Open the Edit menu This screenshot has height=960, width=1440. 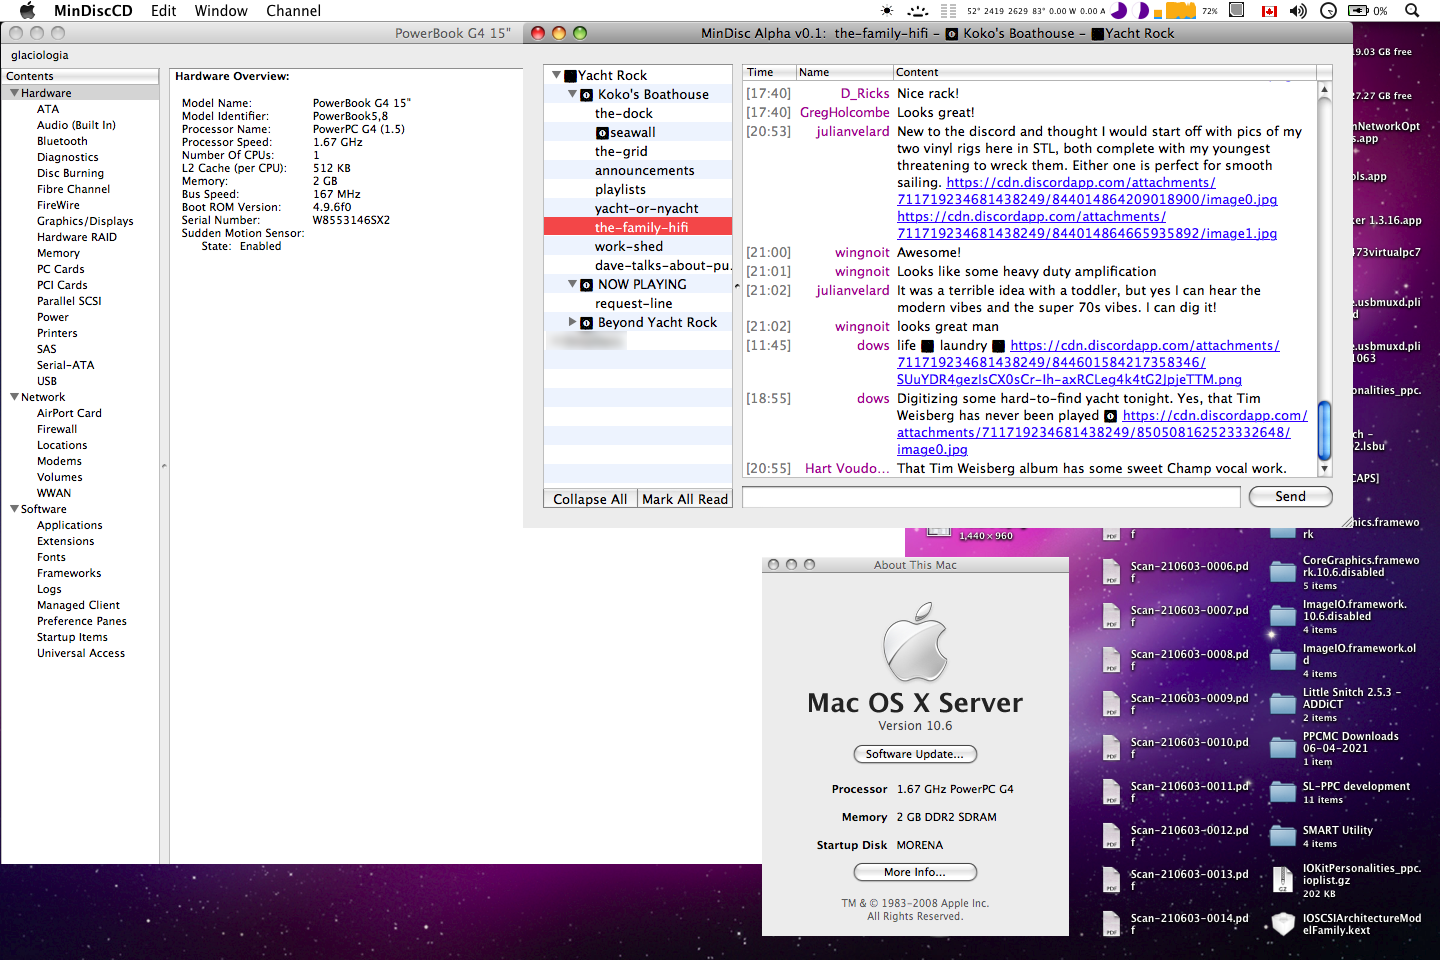tap(164, 10)
